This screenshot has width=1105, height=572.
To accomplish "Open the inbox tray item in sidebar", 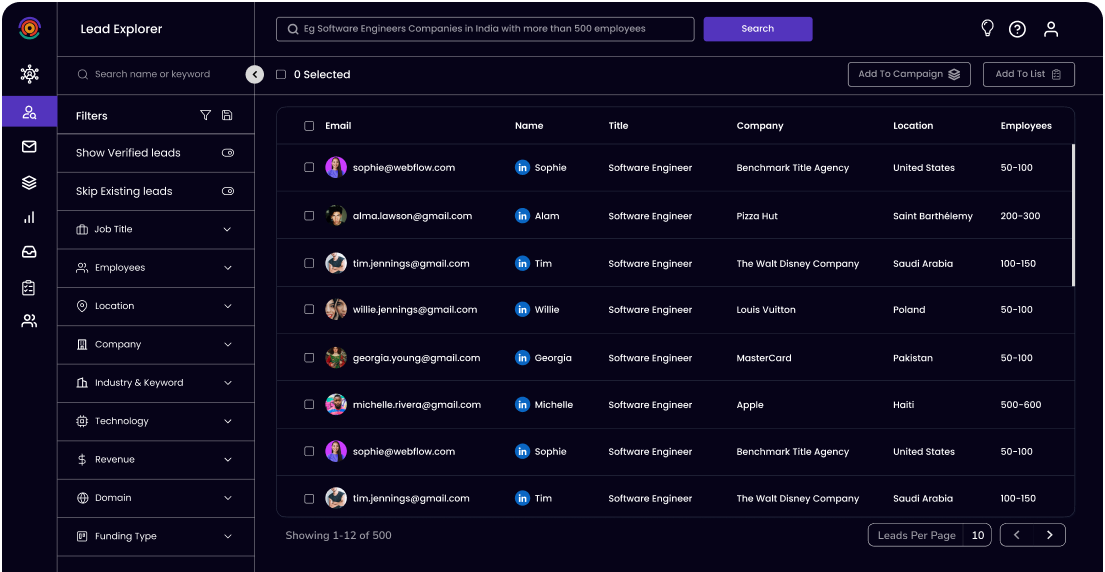I will (x=29, y=252).
